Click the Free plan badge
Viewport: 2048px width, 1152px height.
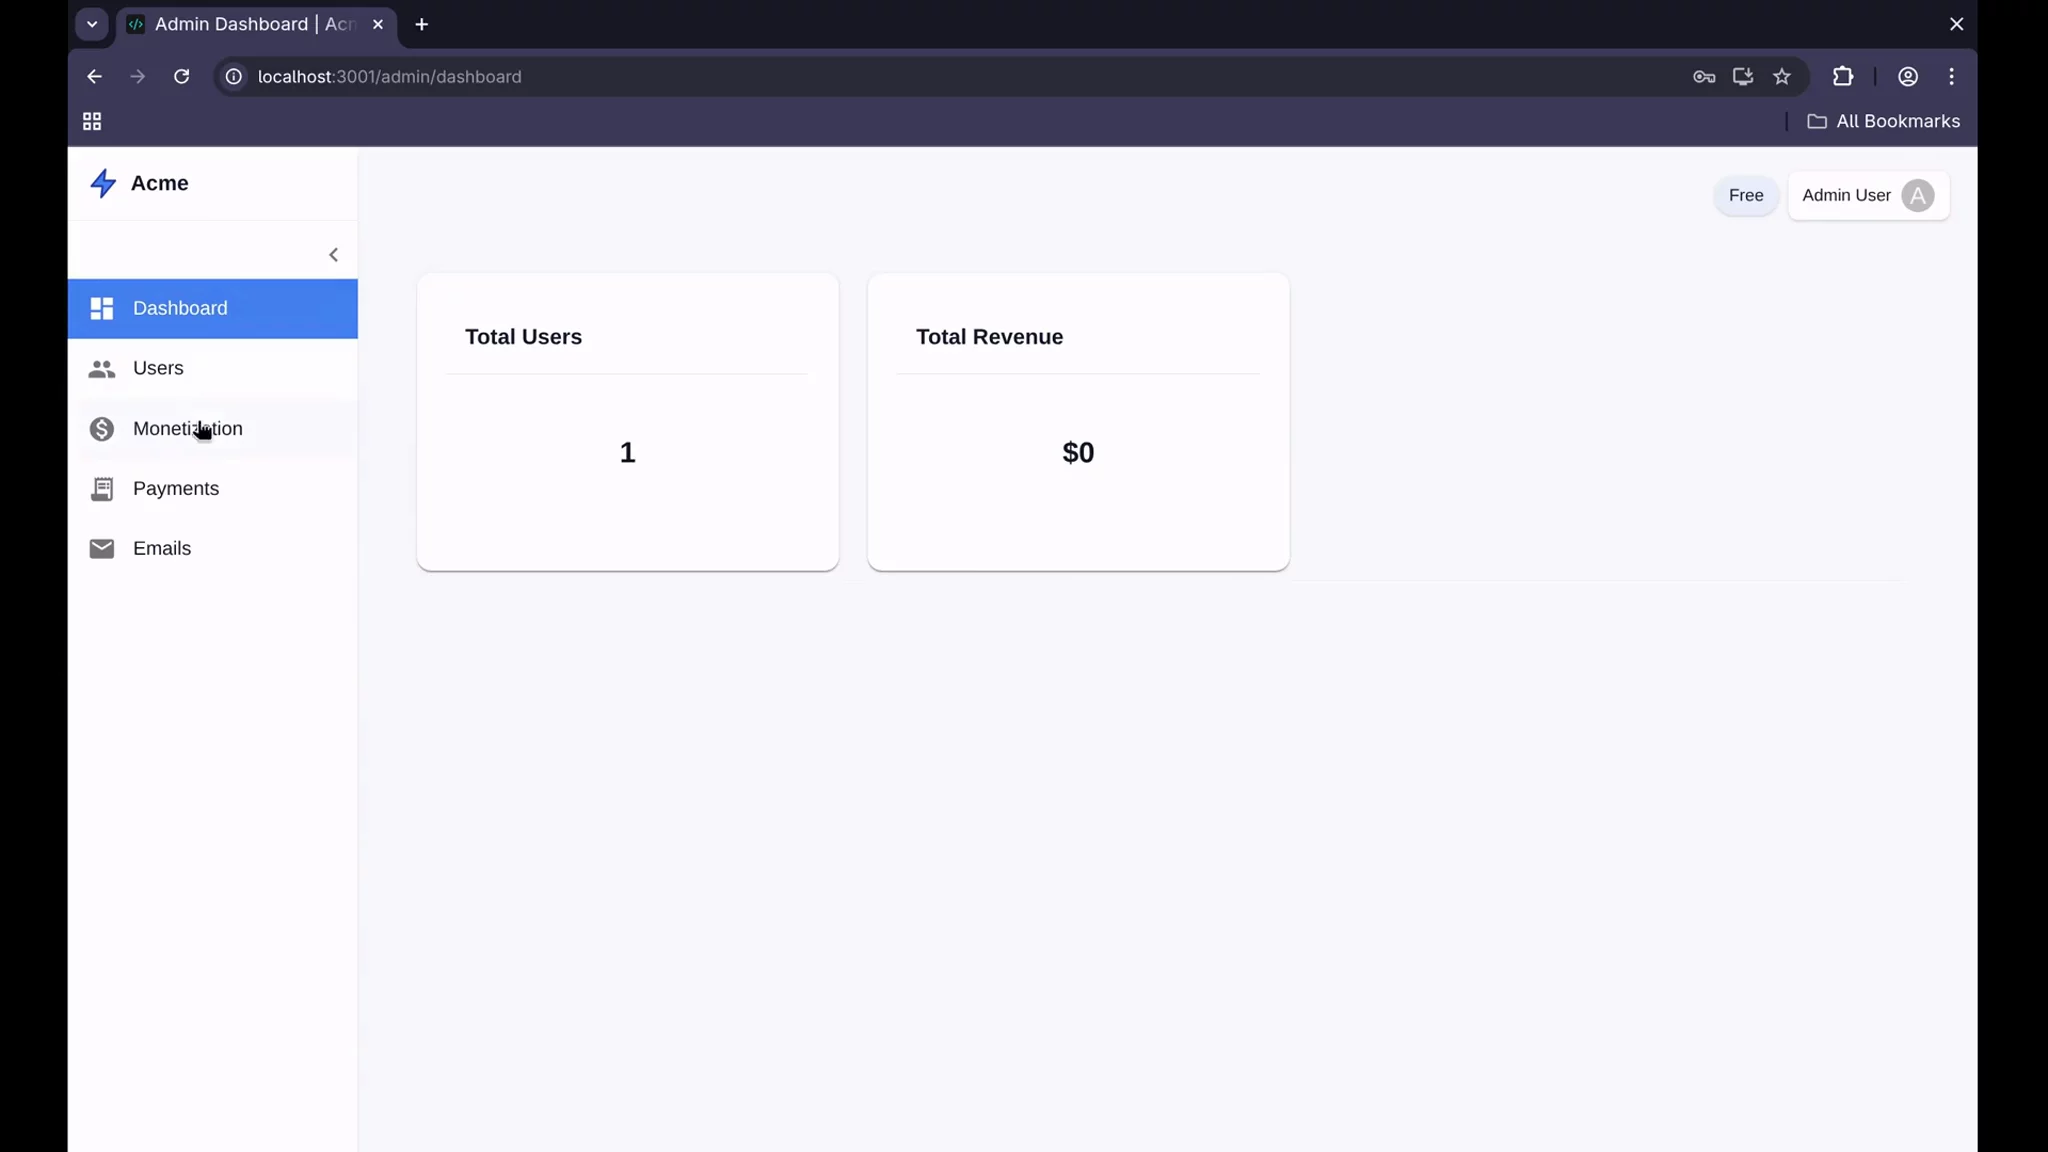coord(1744,195)
